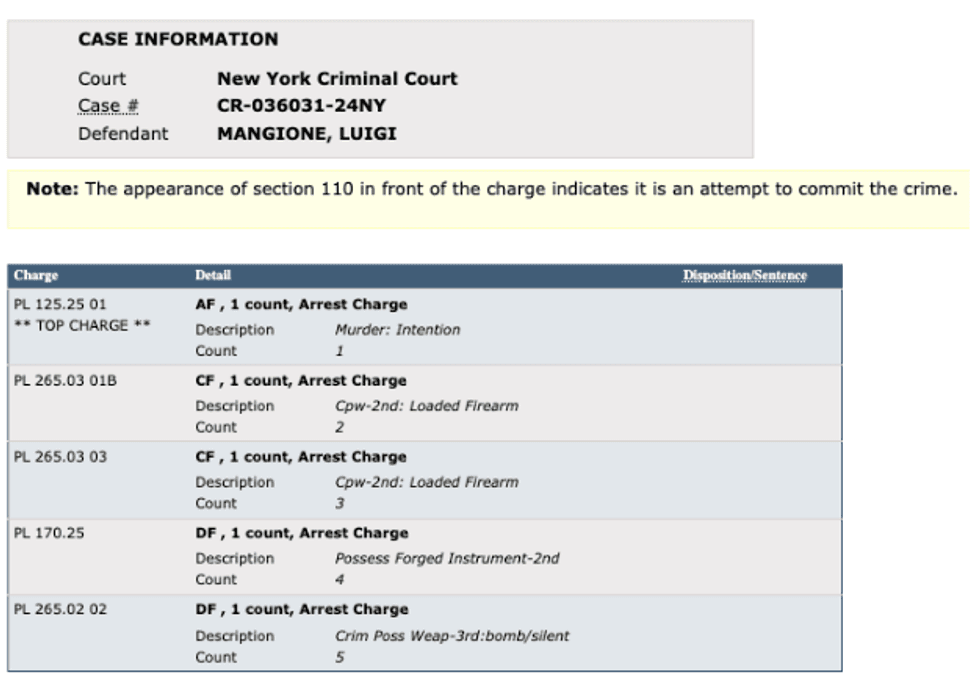Screen dimensions: 980x695
Task: Click New York Criminal Court text
Action: click(337, 79)
